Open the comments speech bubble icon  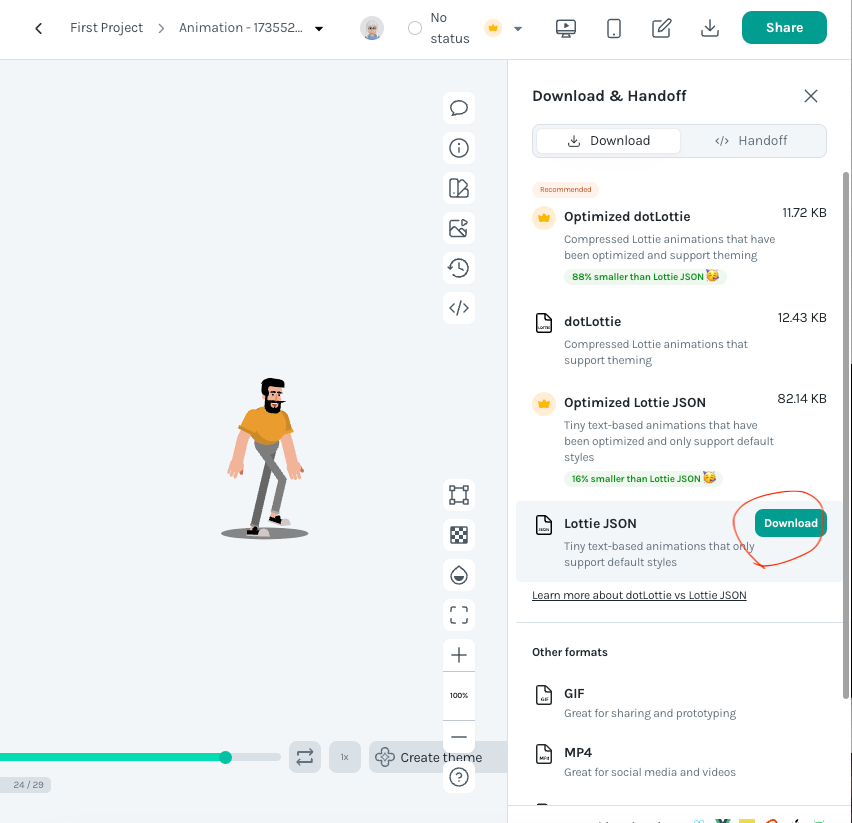459,108
